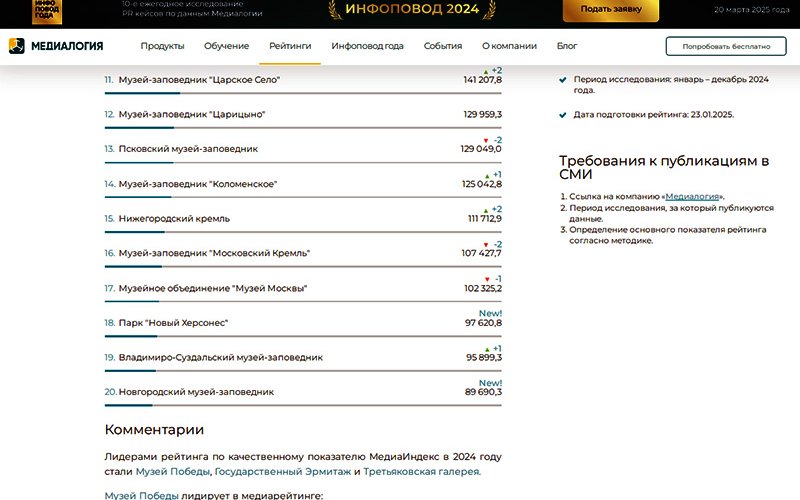
Task: Click the checkmark beside Период исследования
Action: click(563, 80)
